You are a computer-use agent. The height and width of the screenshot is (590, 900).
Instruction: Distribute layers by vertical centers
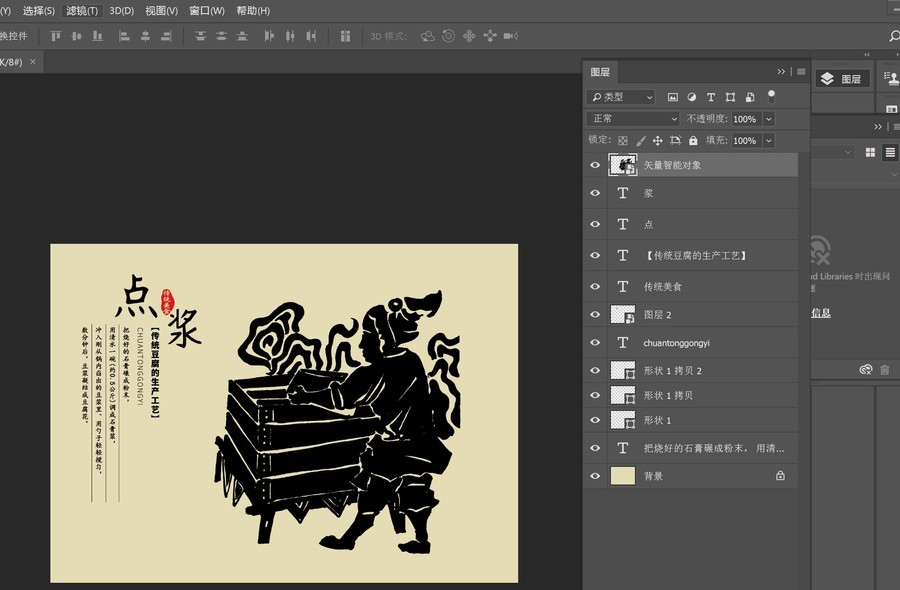221,36
